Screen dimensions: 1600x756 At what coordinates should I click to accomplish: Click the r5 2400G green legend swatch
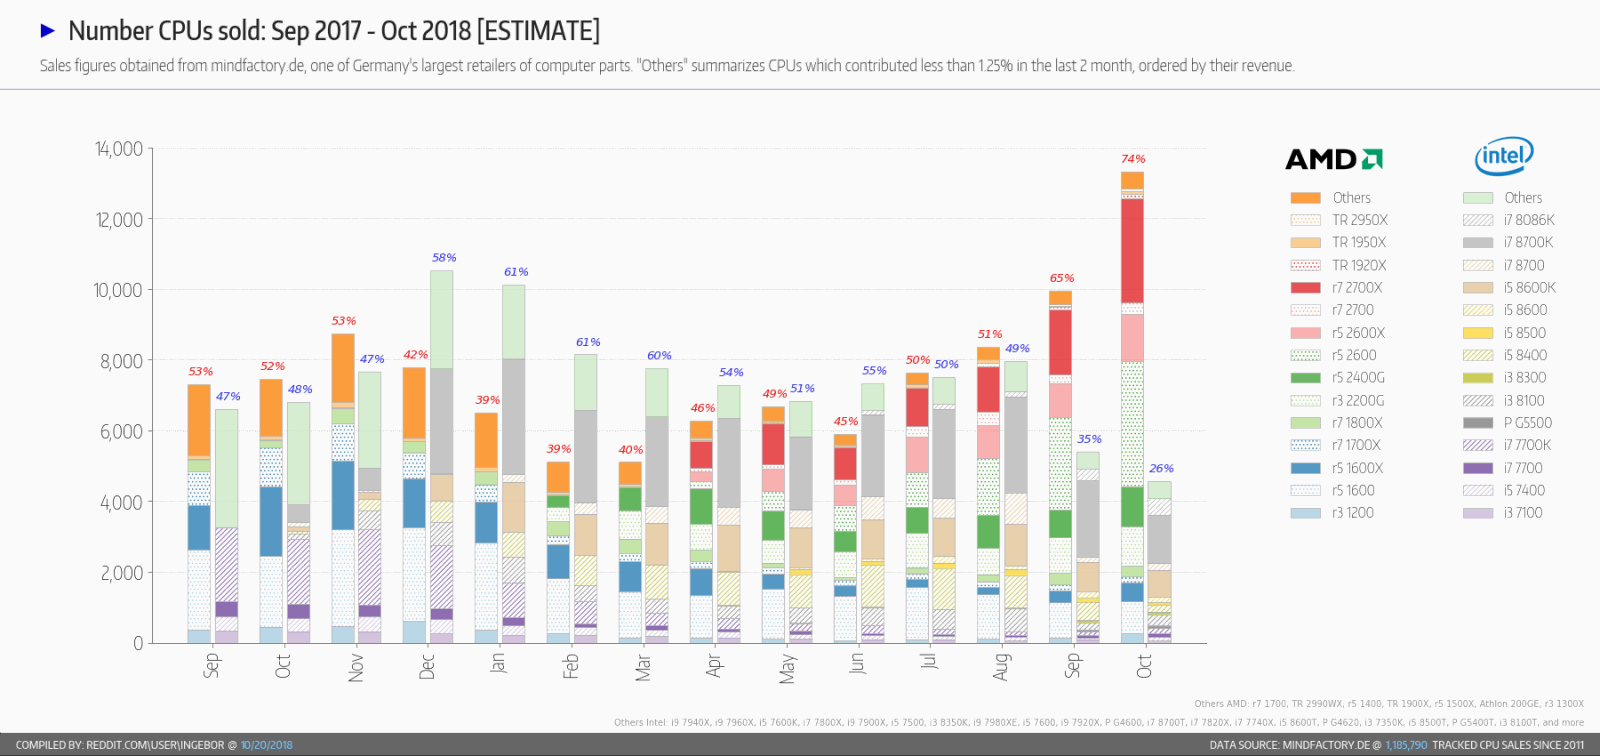coord(1305,378)
